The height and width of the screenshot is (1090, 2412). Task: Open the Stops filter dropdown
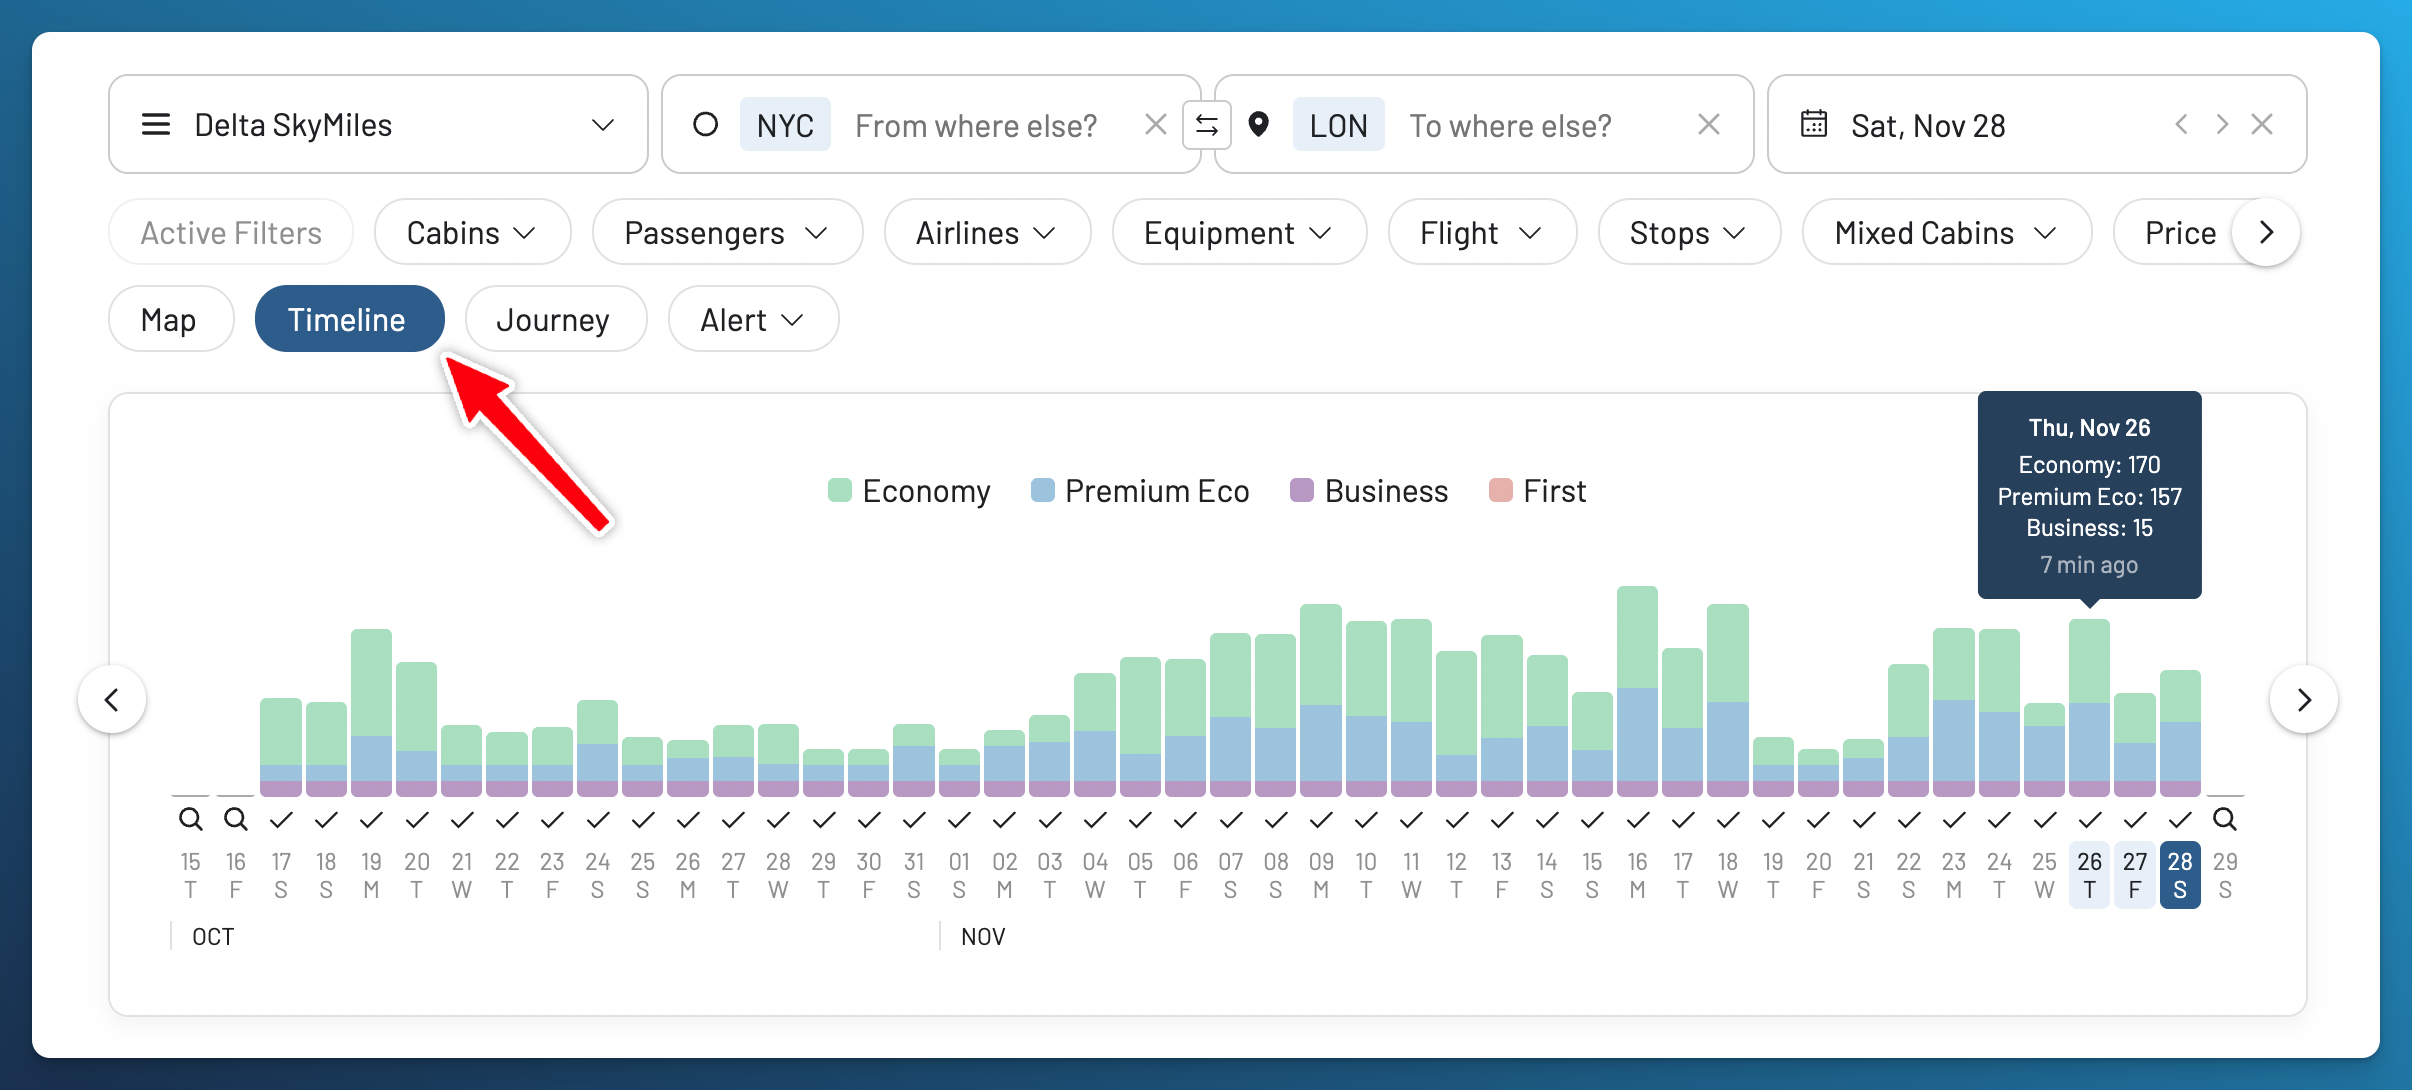coord(1689,233)
